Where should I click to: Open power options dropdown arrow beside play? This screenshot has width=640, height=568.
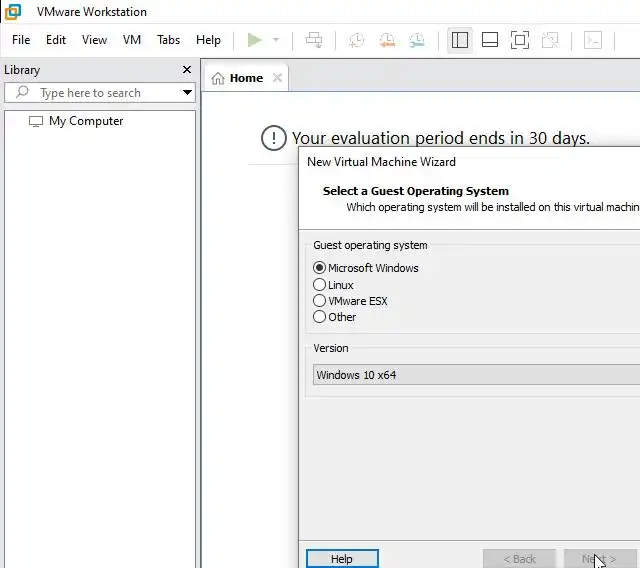pyautogui.click(x=276, y=40)
